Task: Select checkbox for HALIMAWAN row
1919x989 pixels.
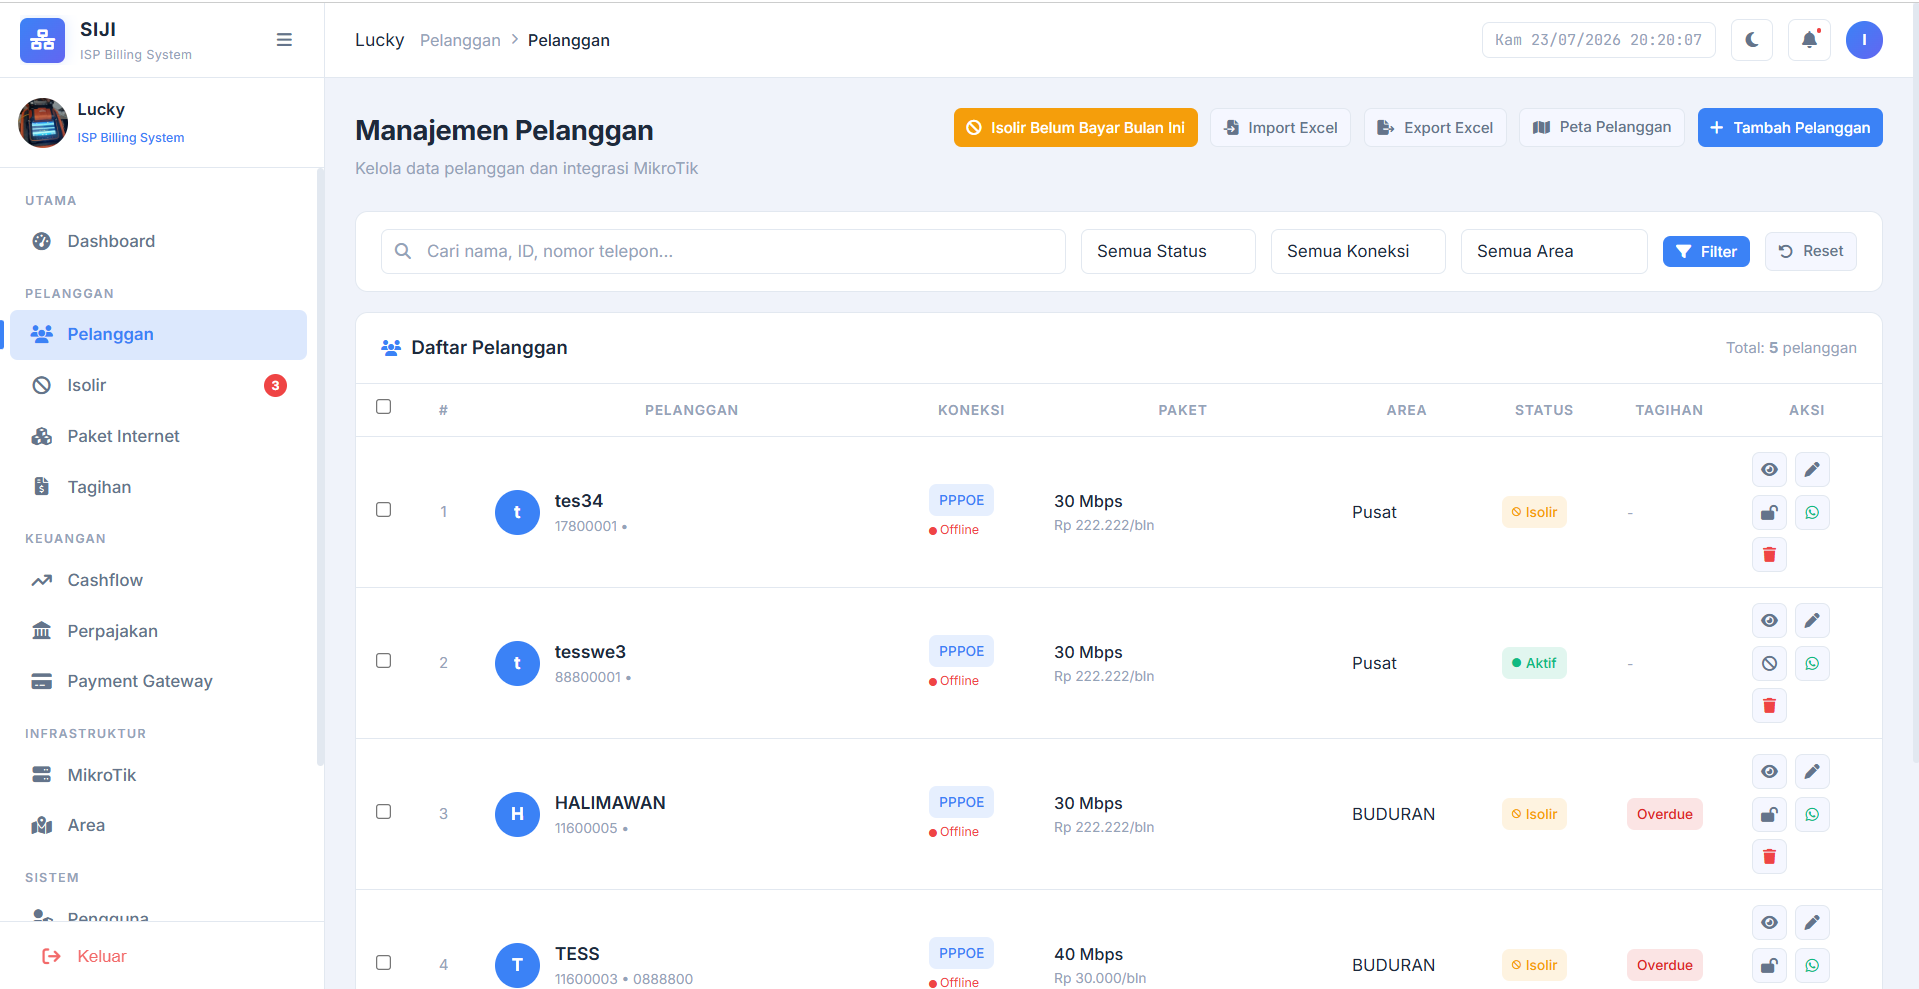Action: [383, 812]
